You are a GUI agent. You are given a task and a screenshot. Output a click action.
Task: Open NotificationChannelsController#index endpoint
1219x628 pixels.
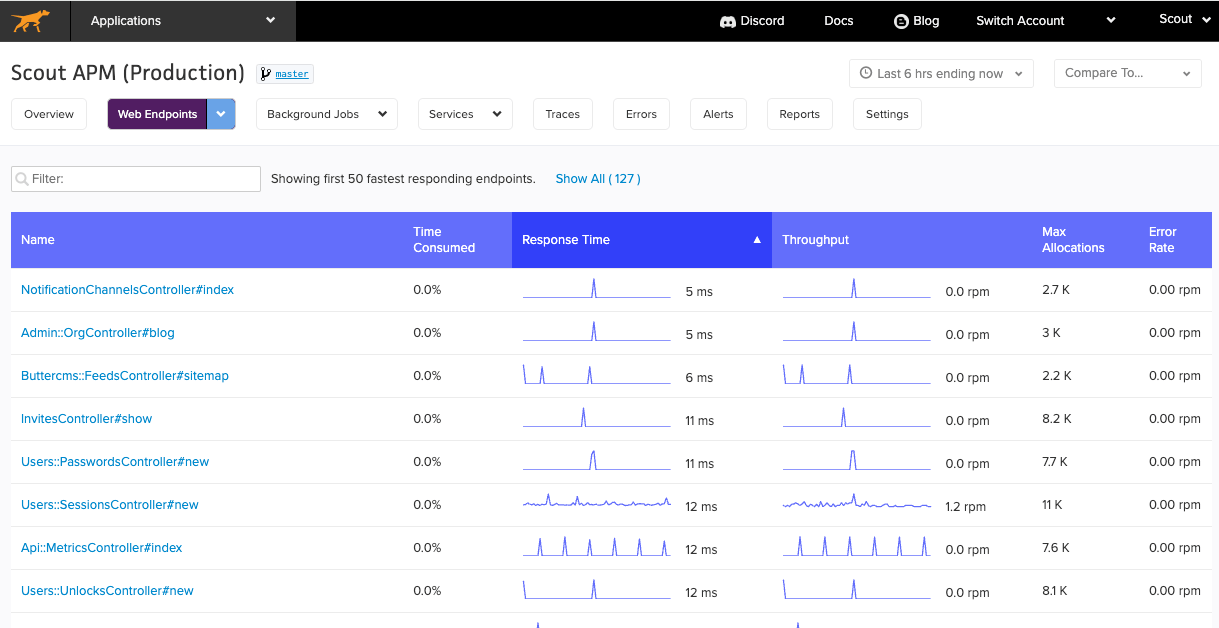coord(127,290)
